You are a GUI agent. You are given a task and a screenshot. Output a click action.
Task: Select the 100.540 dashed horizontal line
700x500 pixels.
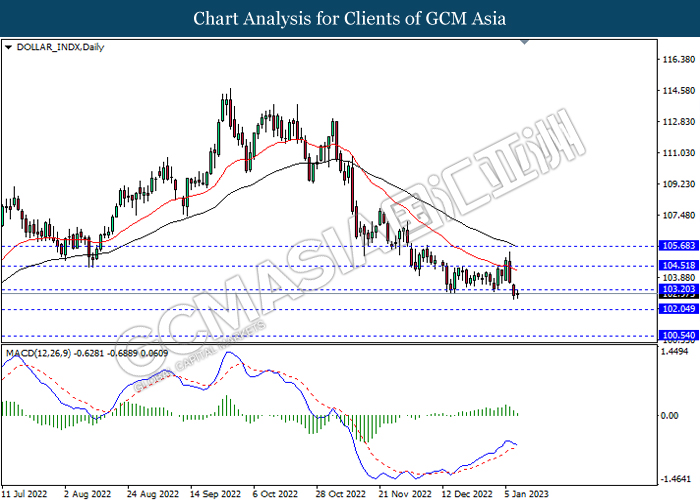pos(329,336)
